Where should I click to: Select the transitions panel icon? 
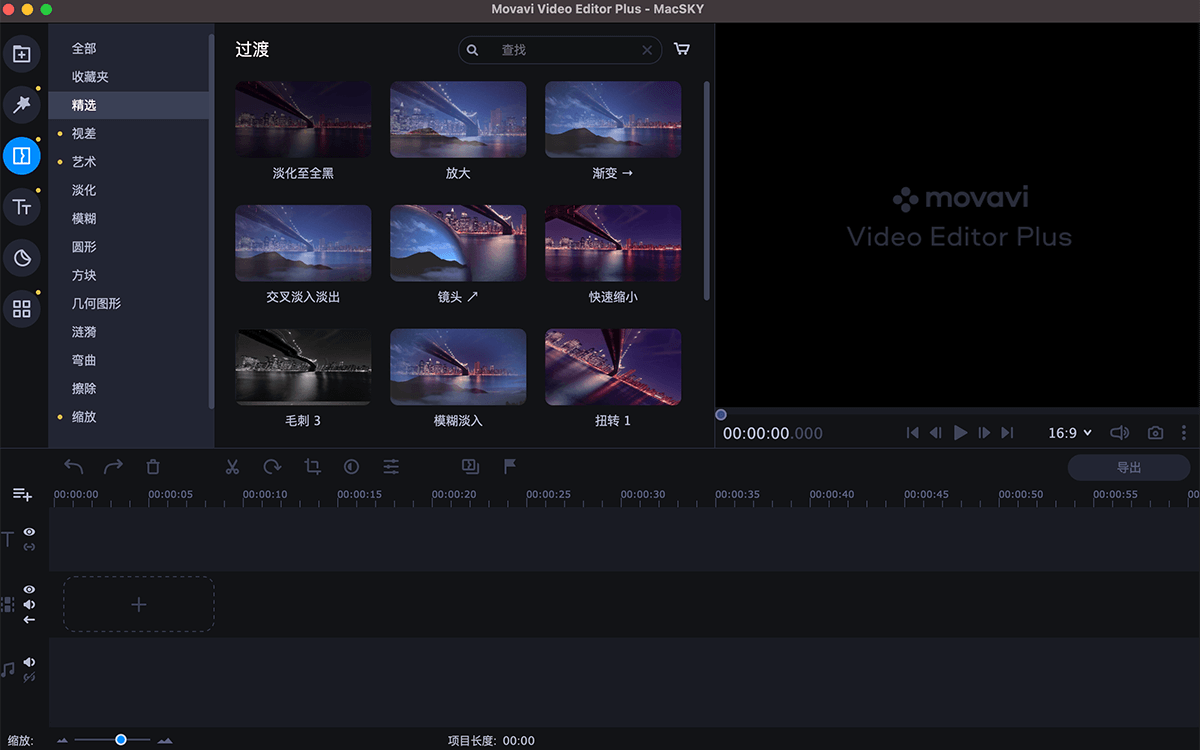pyautogui.click(x=22, y=155)
